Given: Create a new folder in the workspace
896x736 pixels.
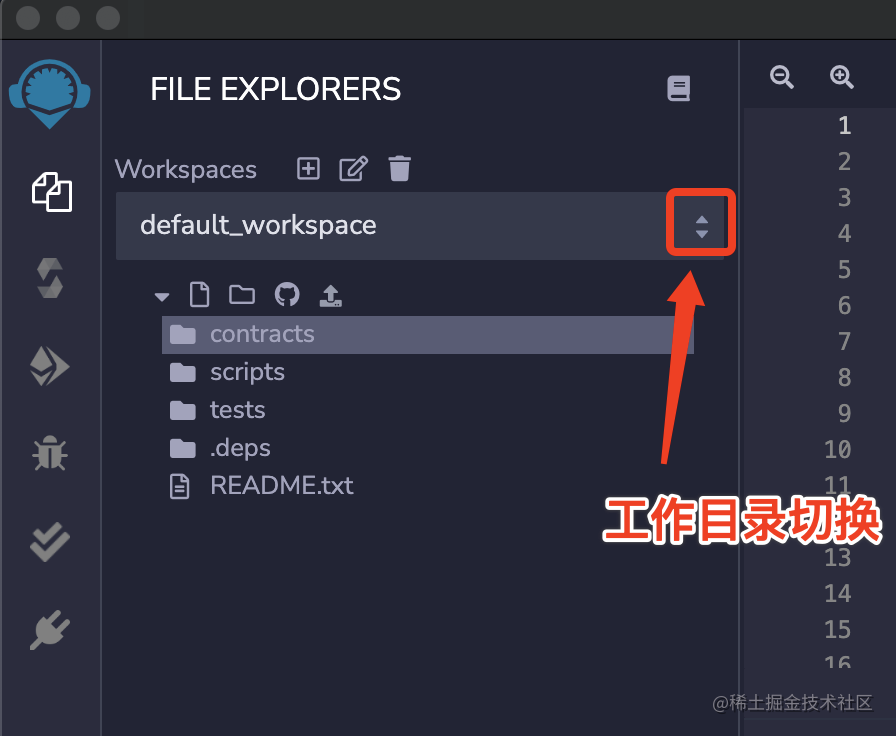Looking at the screenshot, I should (242, 294).
